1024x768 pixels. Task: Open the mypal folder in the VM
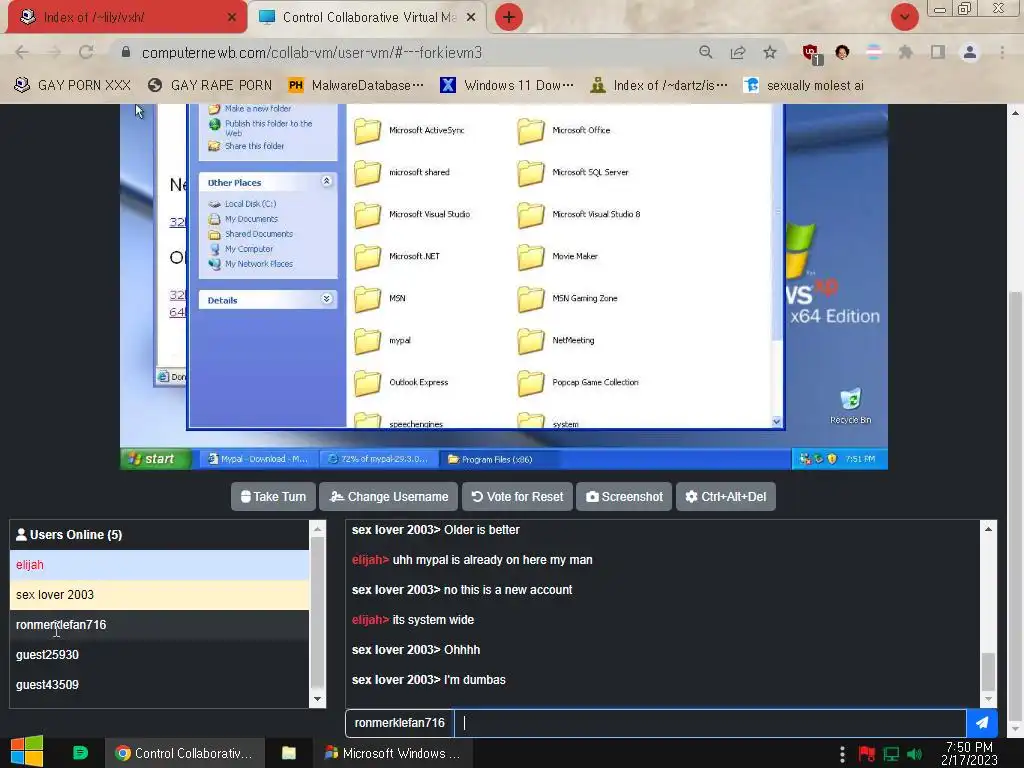tap(382, 340)
